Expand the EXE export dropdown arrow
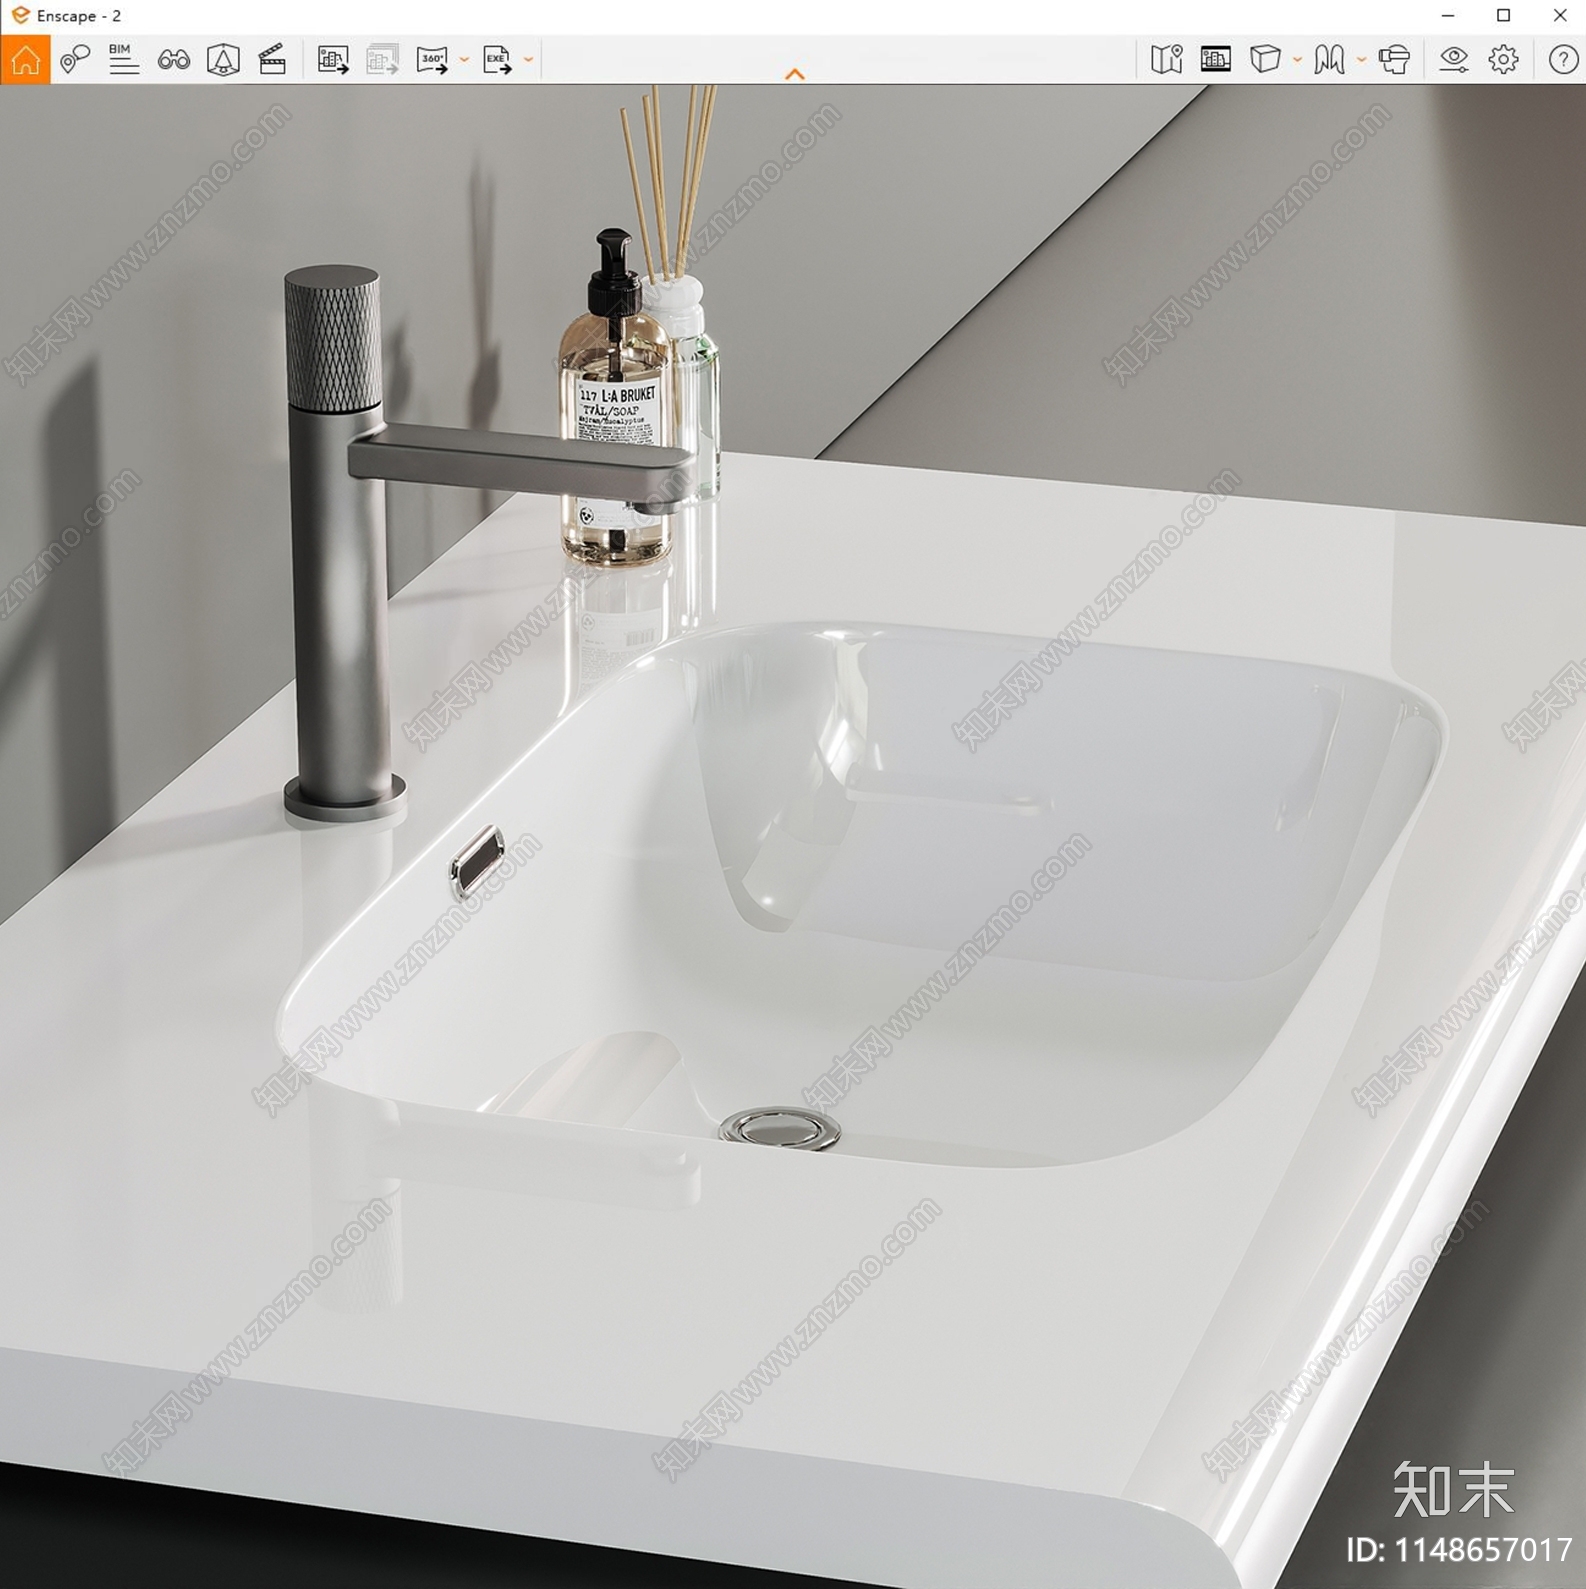The width and height of the screenshot is (1586, 1589). pyautogui.click(x=529, y=60)
